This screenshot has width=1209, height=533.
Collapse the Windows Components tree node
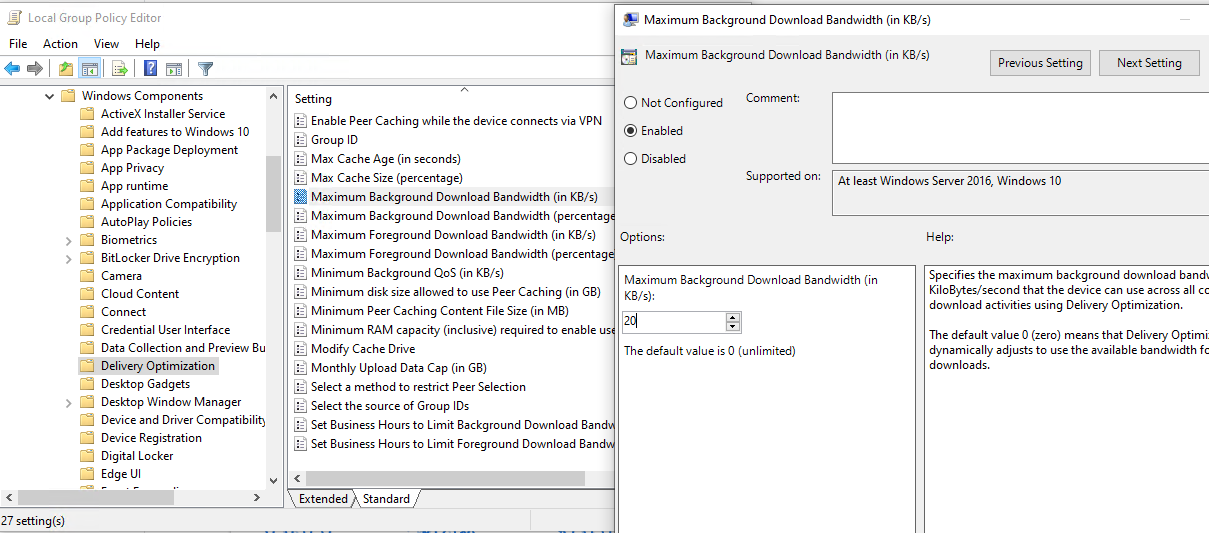pyautogui.click(x=49, y=96)
